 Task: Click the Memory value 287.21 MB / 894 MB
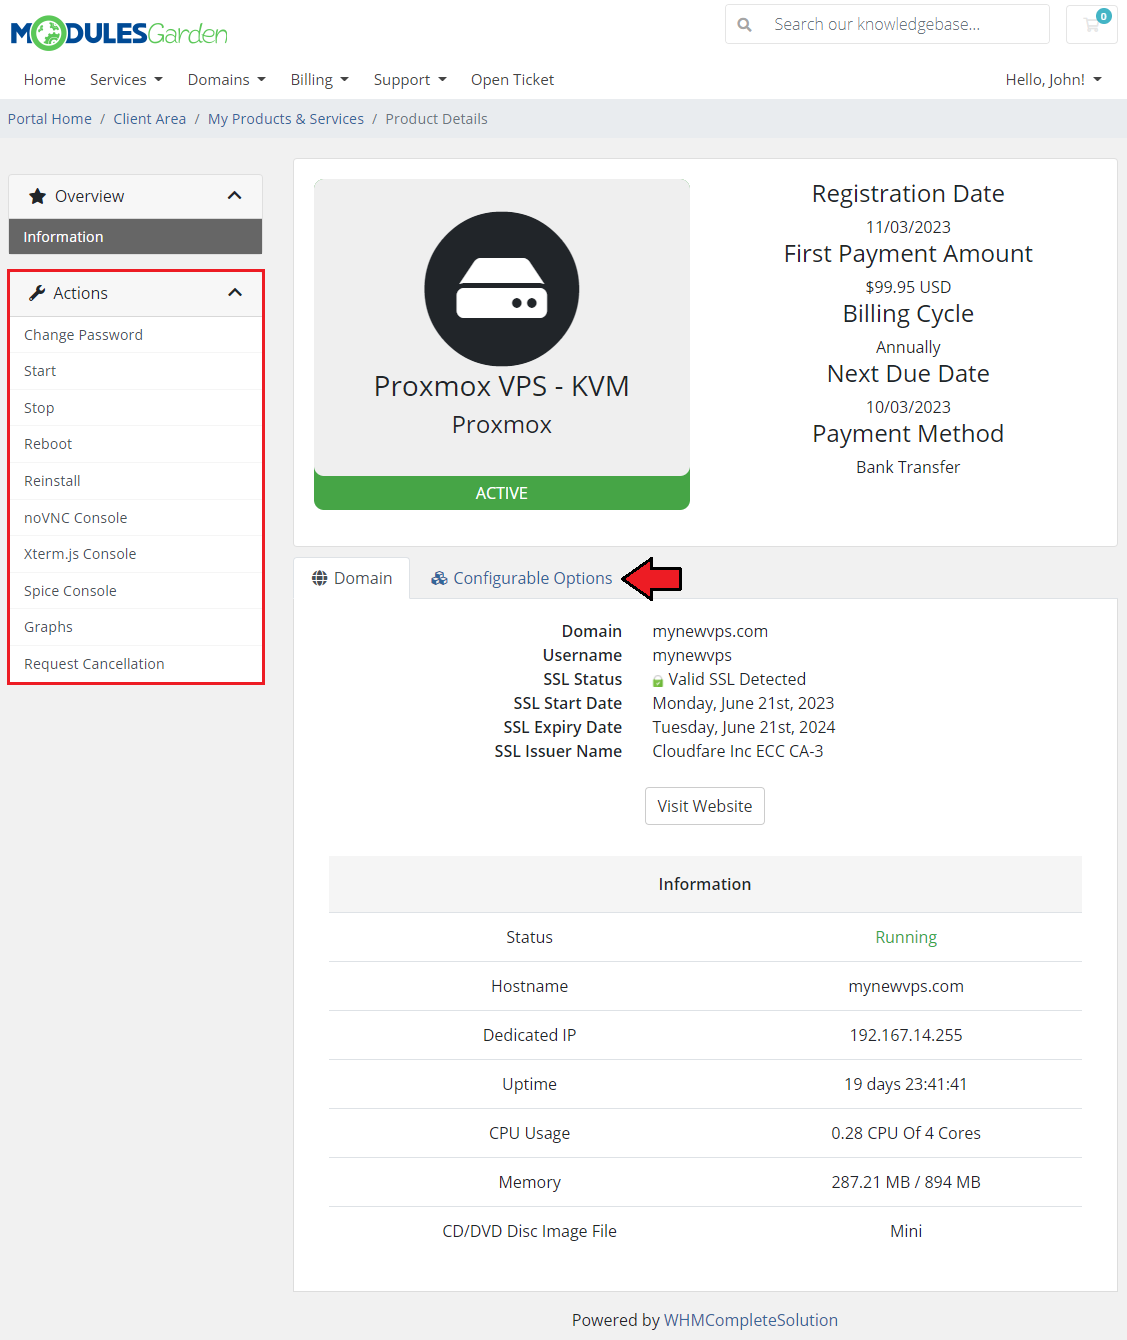click(x=906, y=1182)
